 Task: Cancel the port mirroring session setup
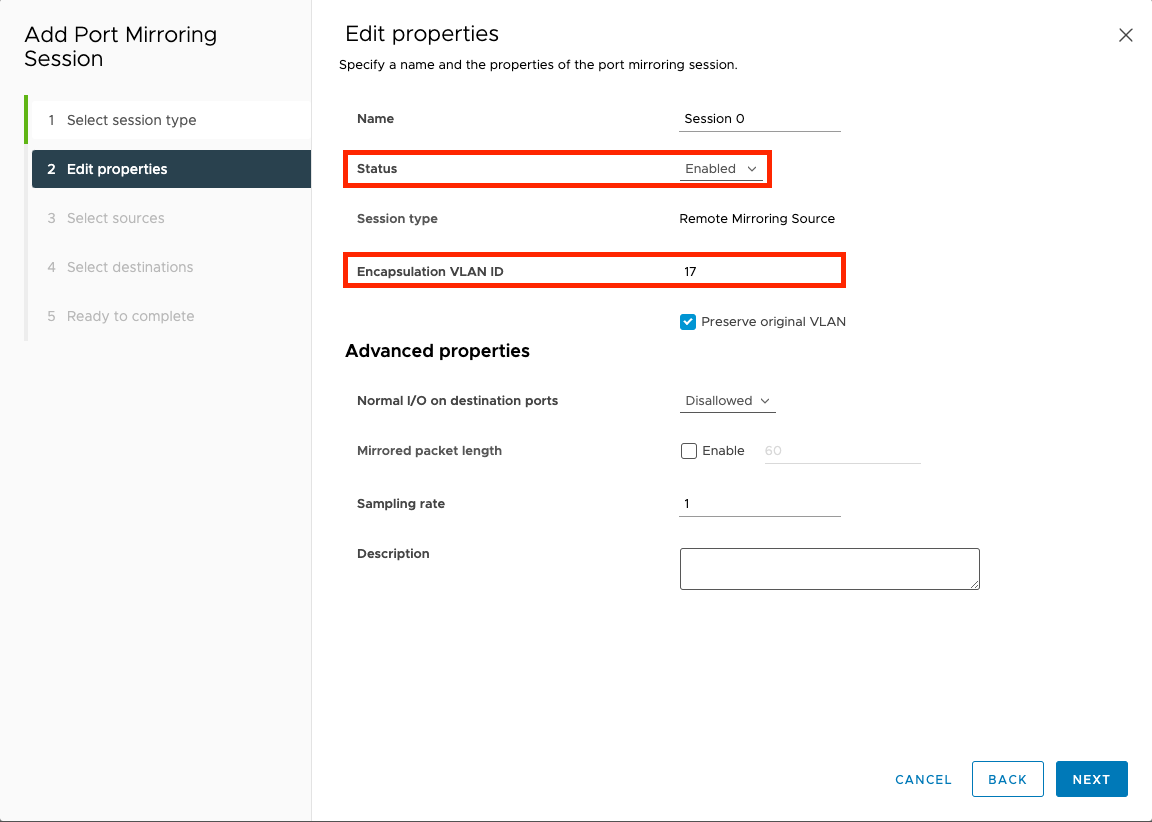(x=922, y=779)
